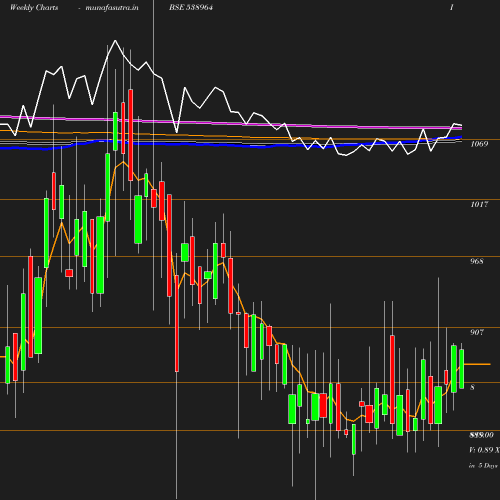Click the 1017 price level label

479,204
